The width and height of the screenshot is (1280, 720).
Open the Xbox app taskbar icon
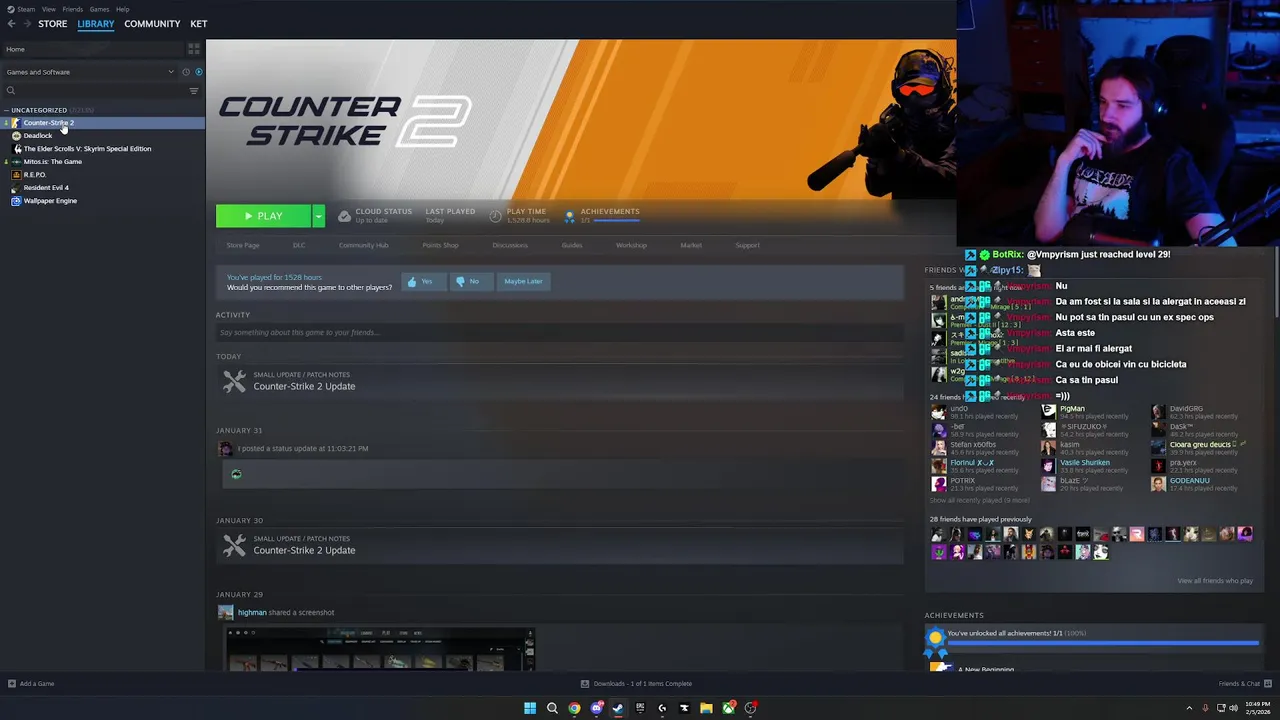[x=728, y=708]
